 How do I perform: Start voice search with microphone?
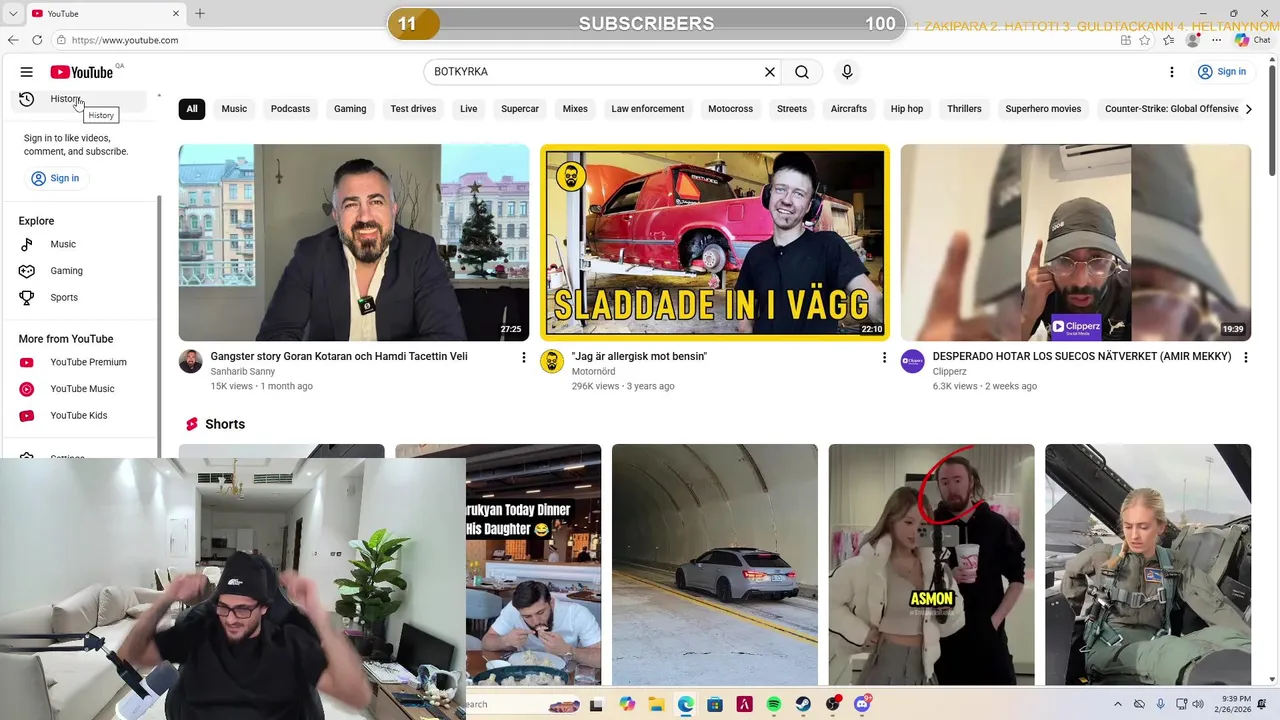click(x=847, y=72)
